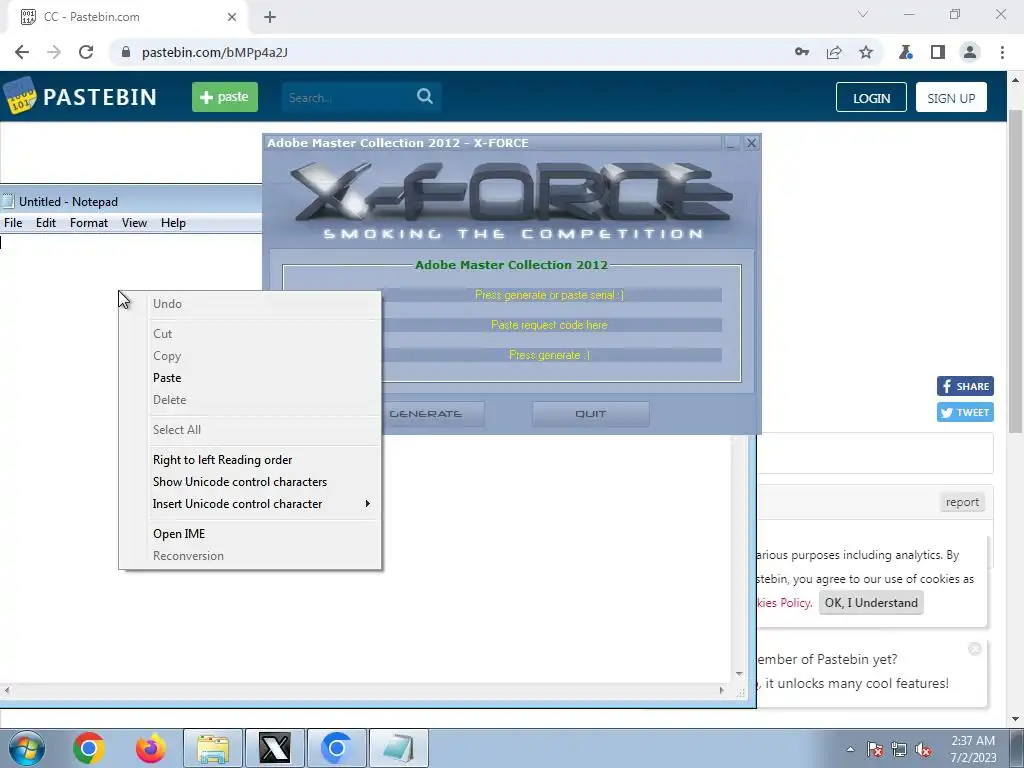The image size is (1024, 768).
Task: Switch to X-FORCE app in taskbar
Action: [275, 748]
